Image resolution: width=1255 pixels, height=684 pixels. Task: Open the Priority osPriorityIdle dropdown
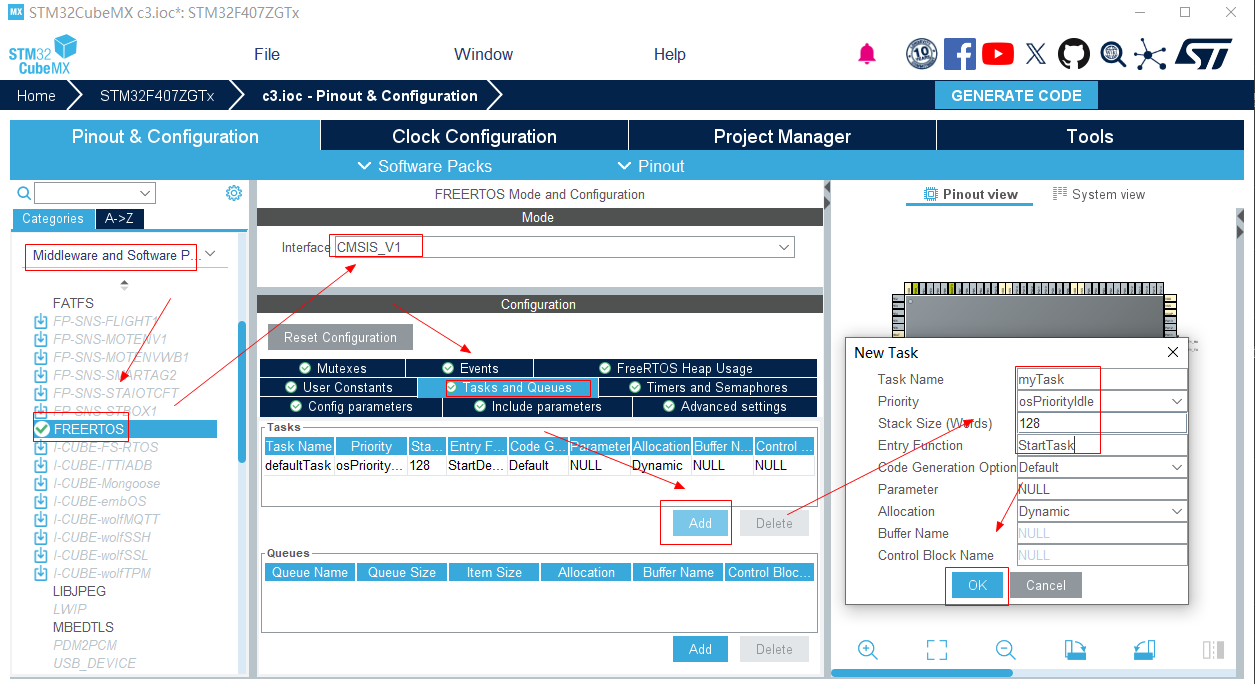coord(1177,401)
